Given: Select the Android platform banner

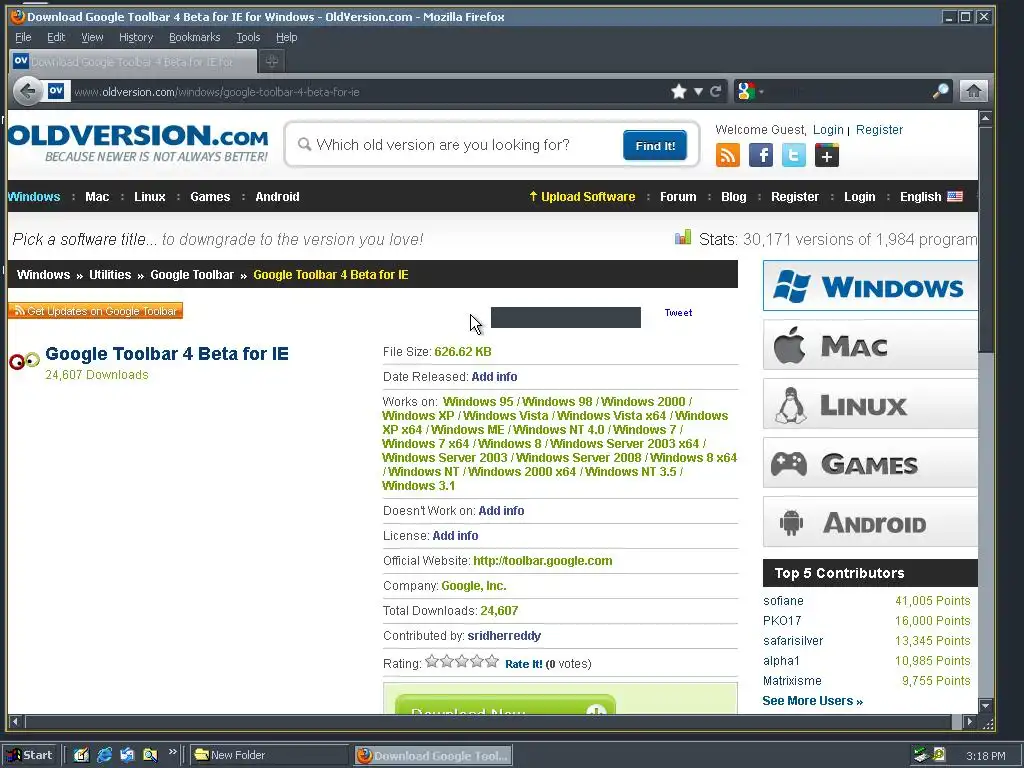Looking at the screenshot, I should [x=870, y=522].
